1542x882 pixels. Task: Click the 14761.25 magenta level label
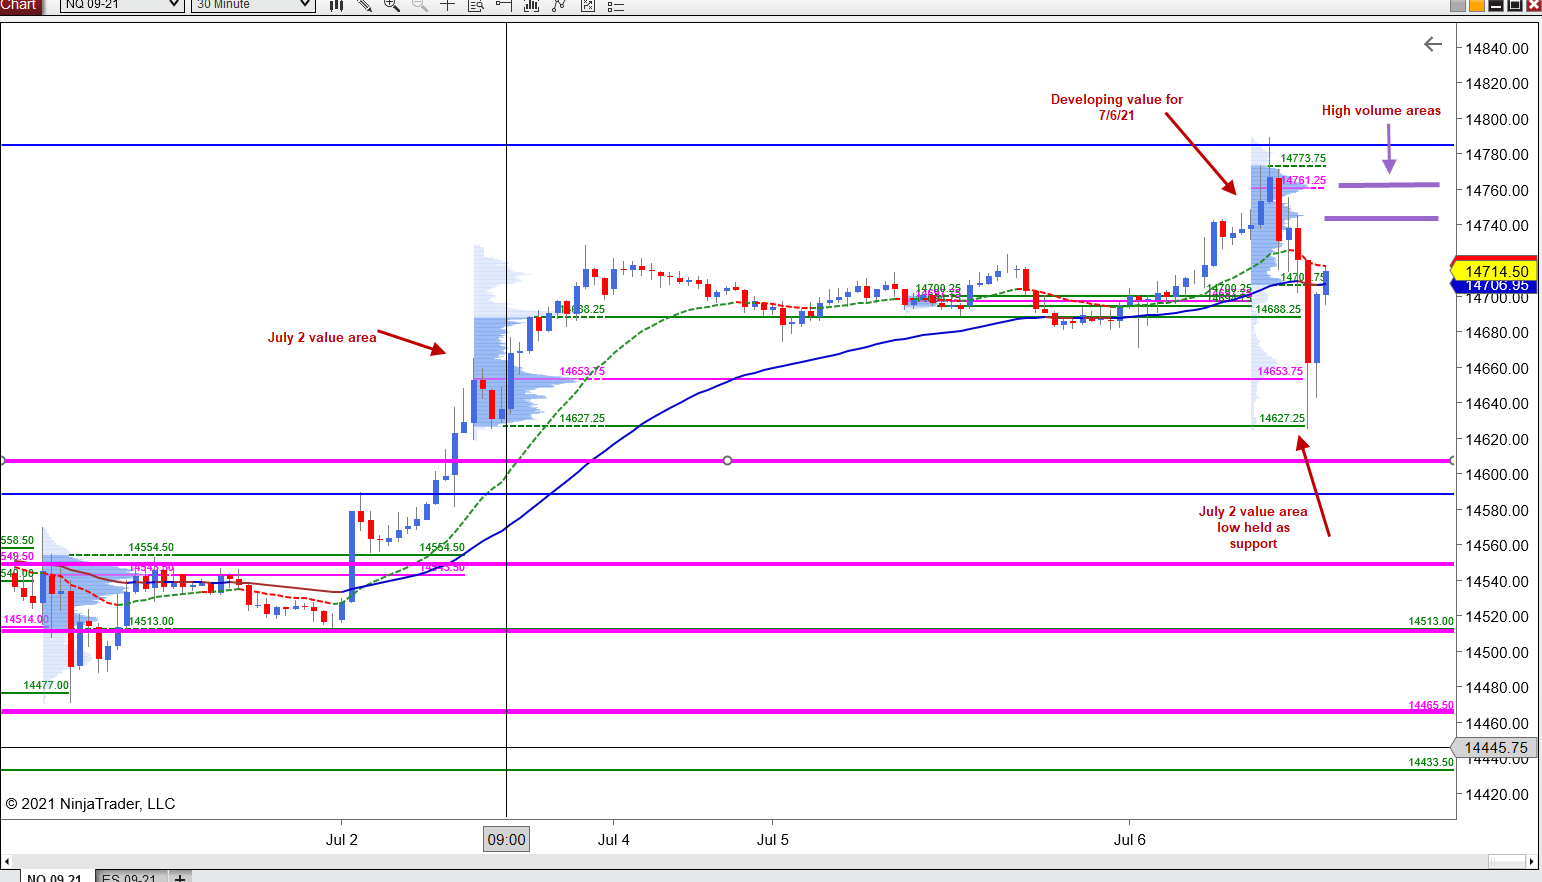(x=1304, y=181)
